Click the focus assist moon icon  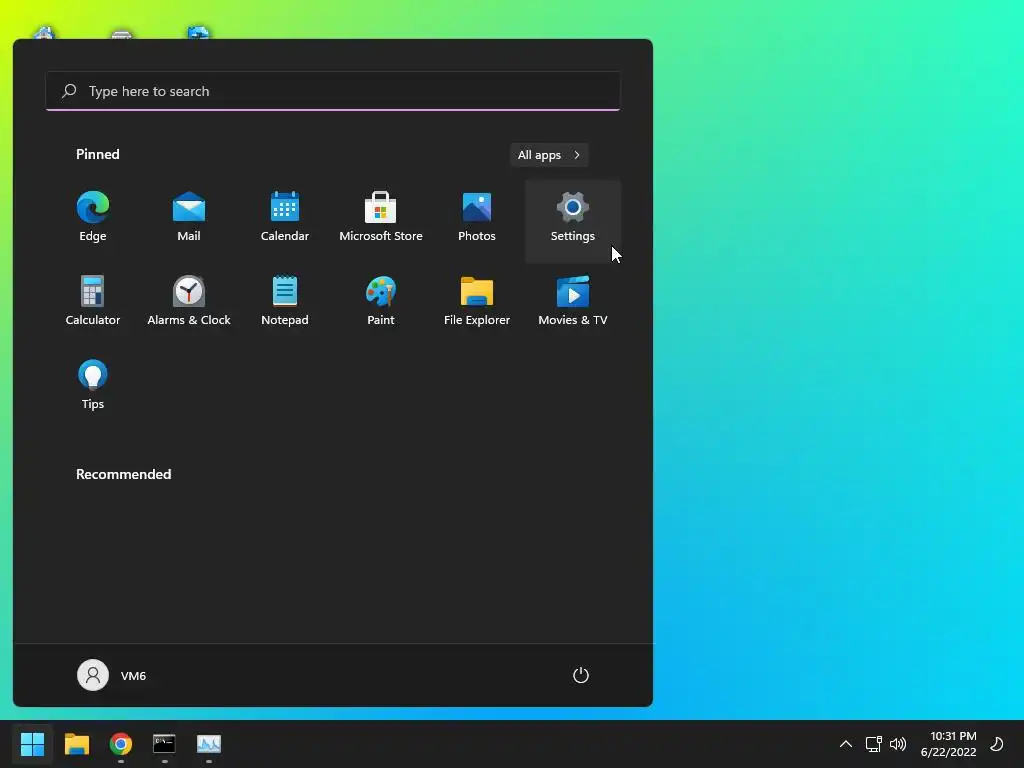click(x=997, y=744)
